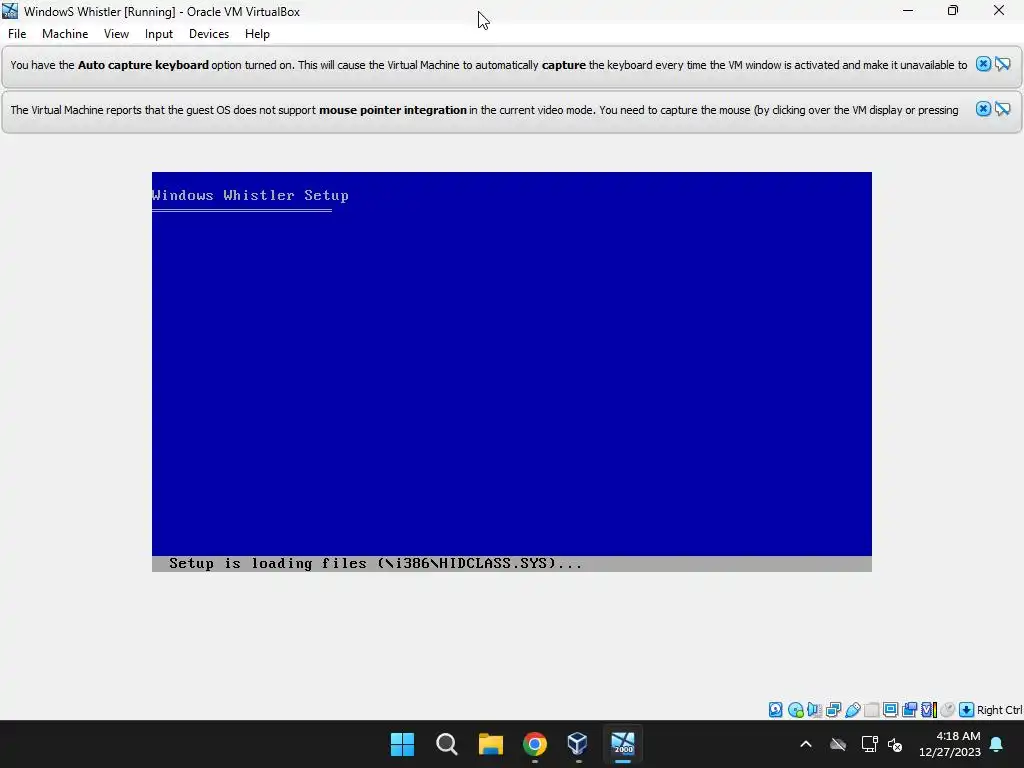The height and width of the screenshot is (768, 1024).
Task: Open the View menu
Action: click(x=116, y=34)
